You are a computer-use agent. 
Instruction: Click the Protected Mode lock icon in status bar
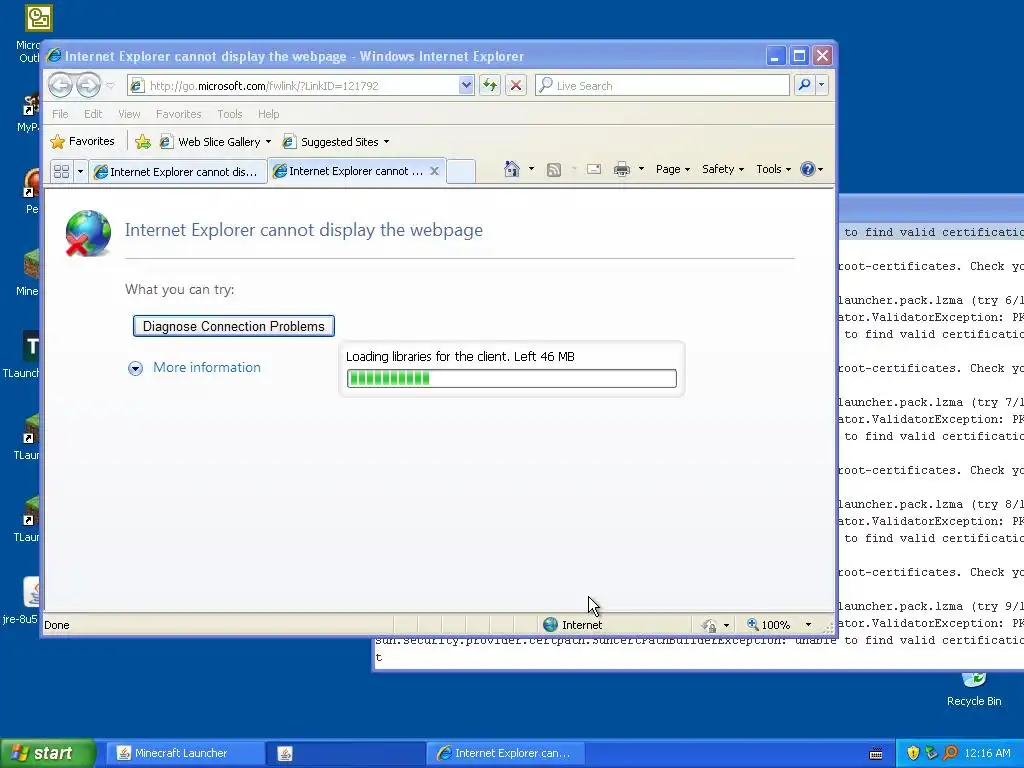coord(710,625)
